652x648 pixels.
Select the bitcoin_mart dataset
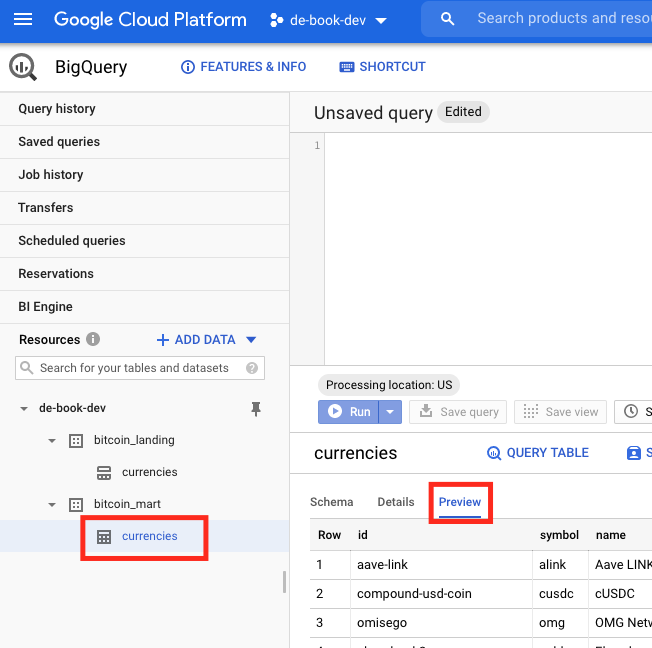[x=127, y=504]
